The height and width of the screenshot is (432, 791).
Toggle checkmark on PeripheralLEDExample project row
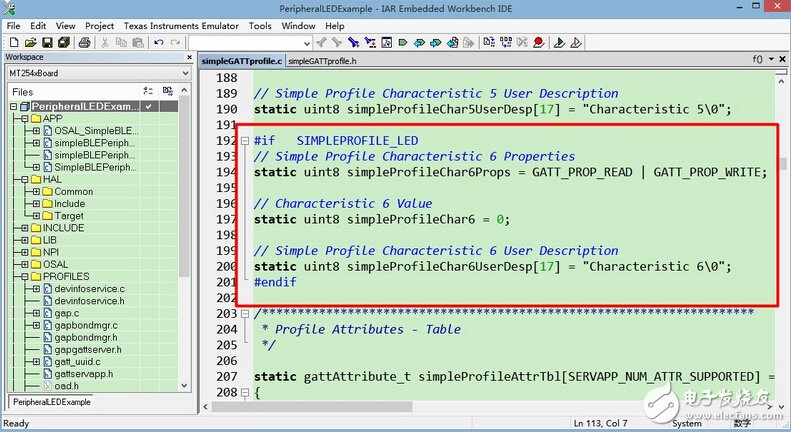(148, 106)
